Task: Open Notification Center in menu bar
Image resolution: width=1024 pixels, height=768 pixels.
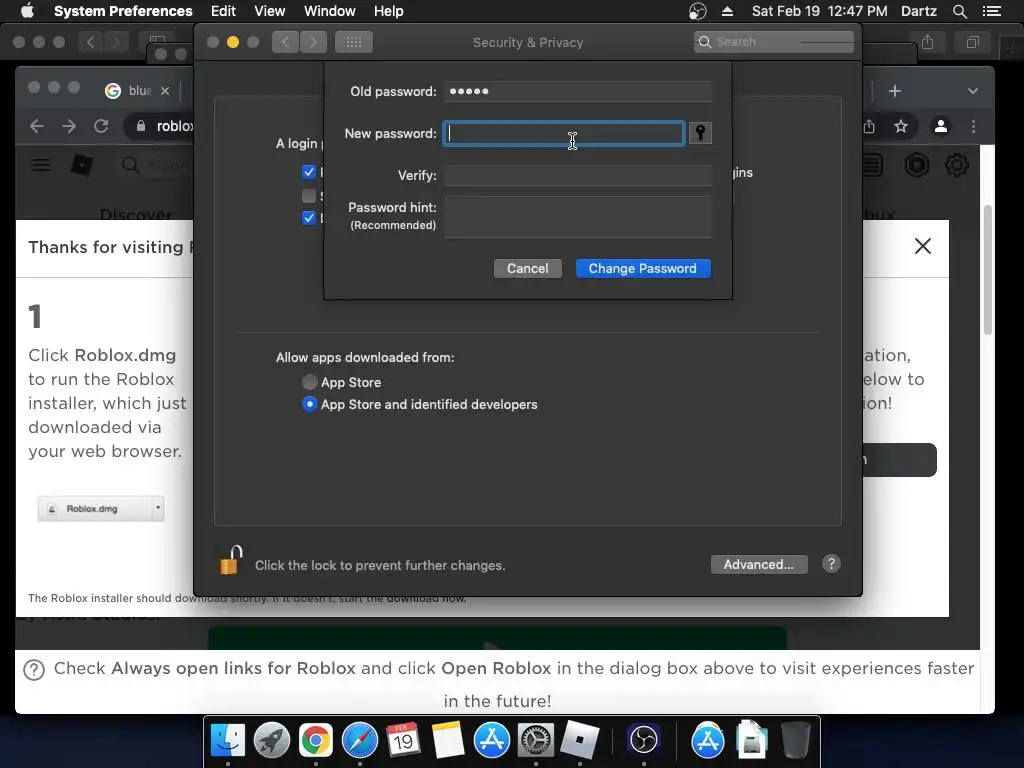Action: point(991,11)
